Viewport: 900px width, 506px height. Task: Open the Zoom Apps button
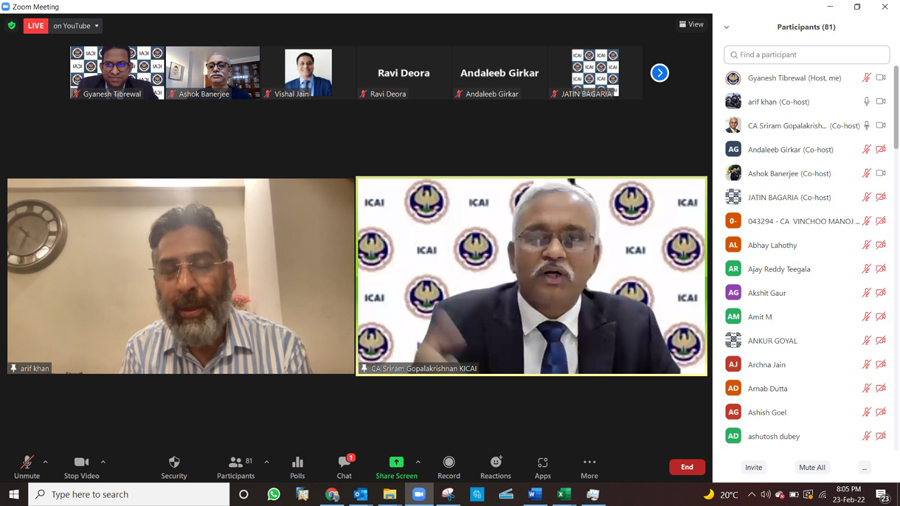[542, 467]
